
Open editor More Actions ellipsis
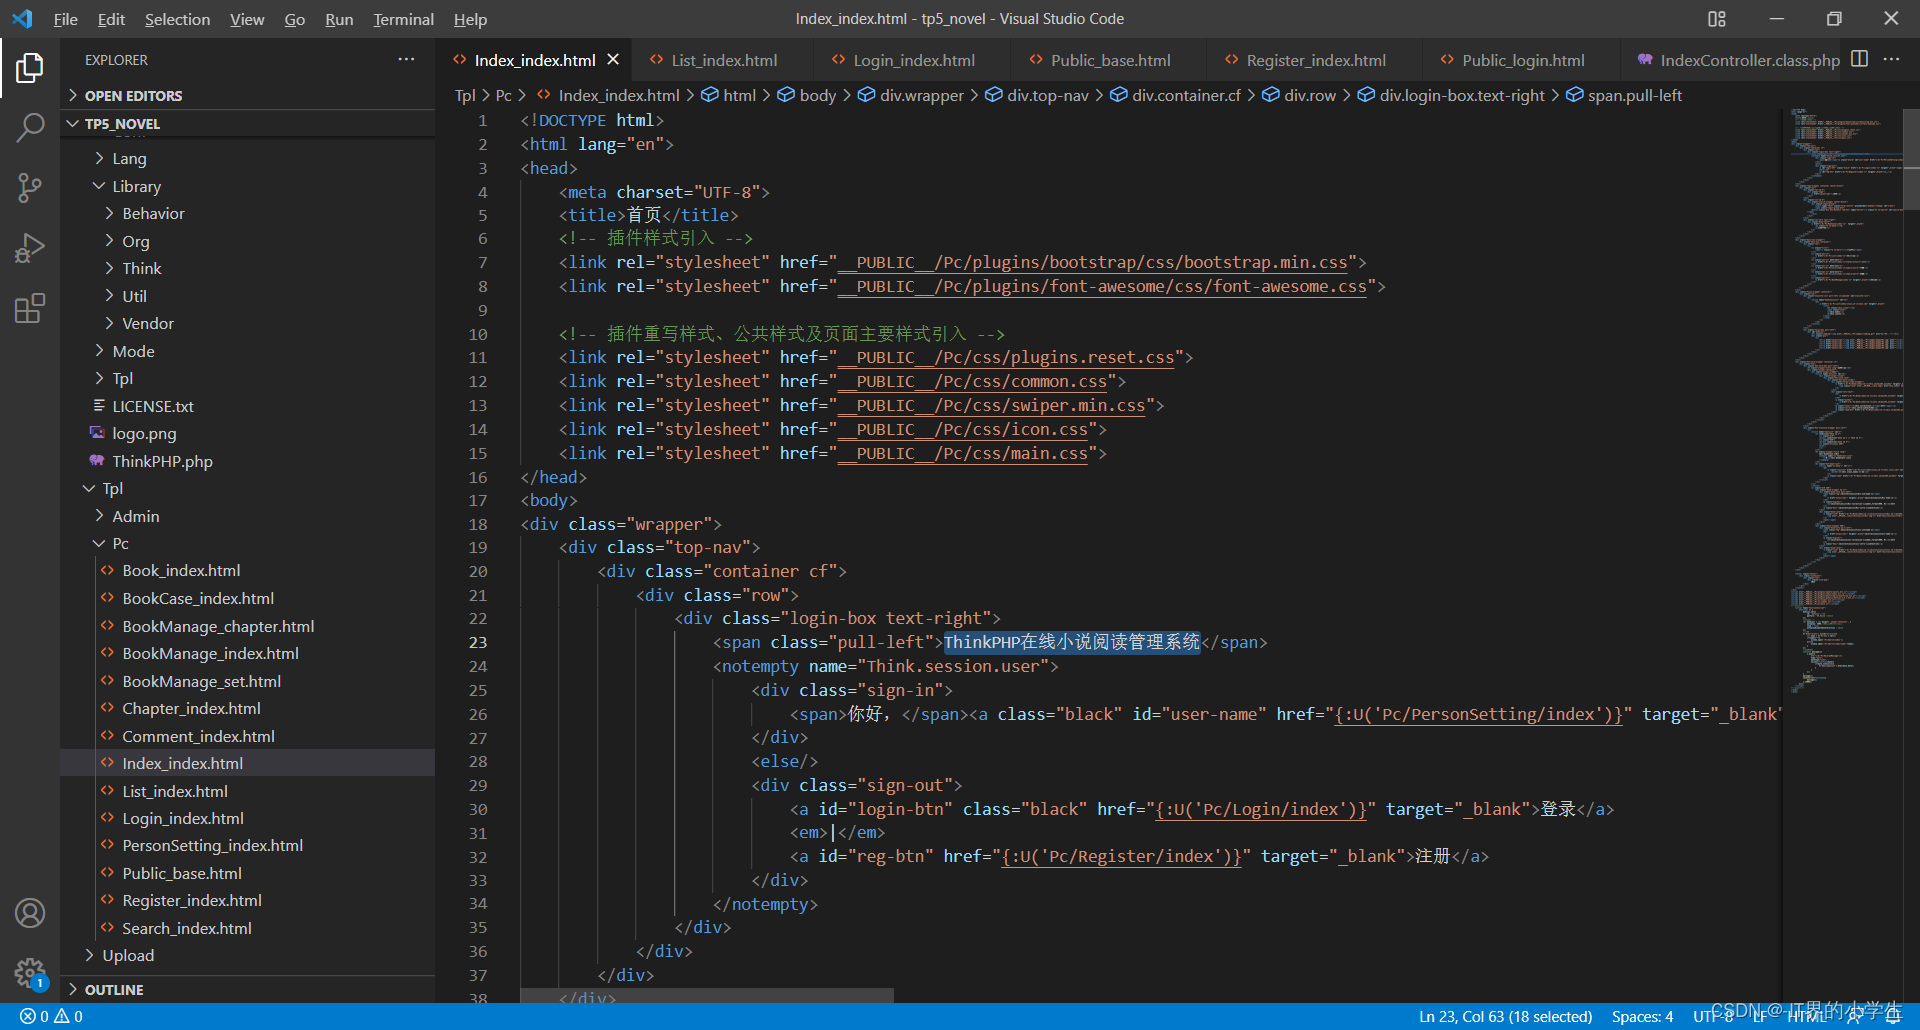[1891, 59]
